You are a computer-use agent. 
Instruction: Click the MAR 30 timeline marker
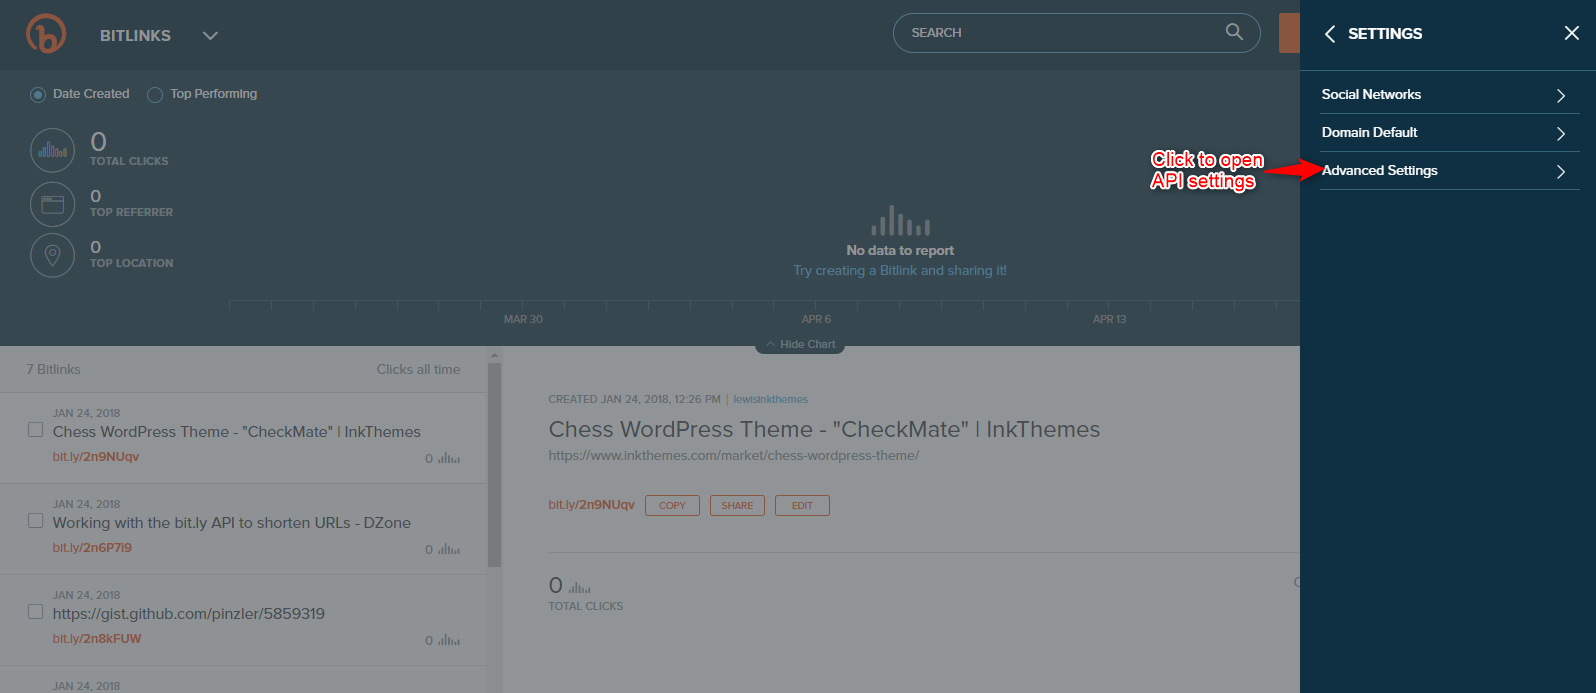point(523,320)
